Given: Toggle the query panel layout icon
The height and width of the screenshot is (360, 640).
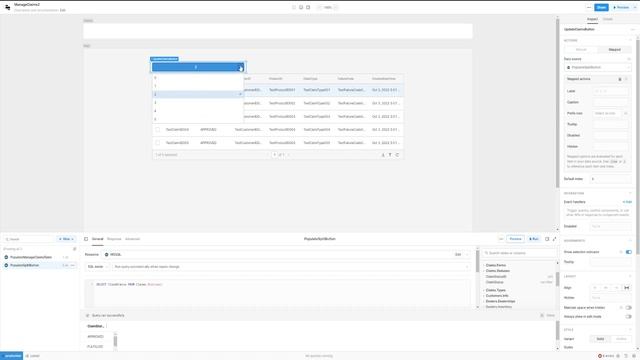Looking at the screenshot, I should click(x=547, y=239).
